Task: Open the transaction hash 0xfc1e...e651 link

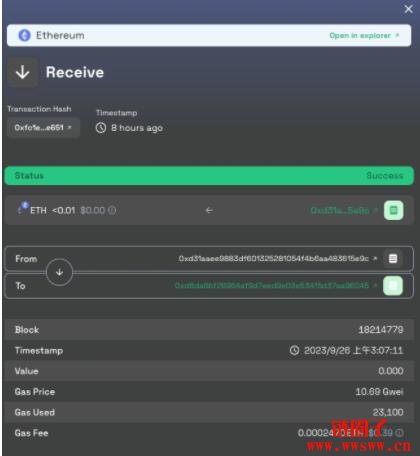Action: tap(43, 127)
